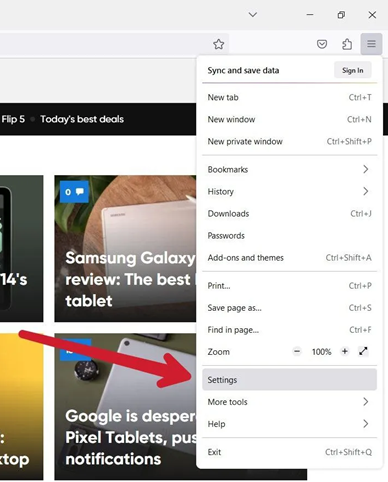The image size is (388, 482).
Task: Open the Extensions puzzle icon
Action: (347, 44)
